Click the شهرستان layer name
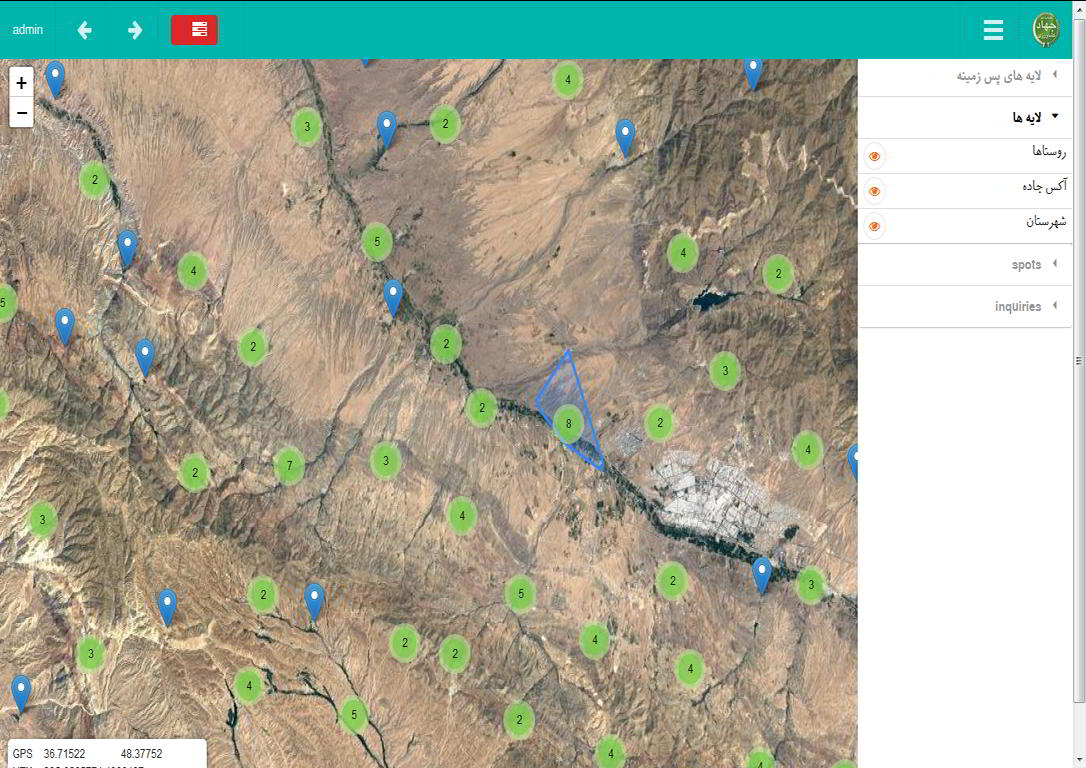The width and height of the screenshot is (1086, 768). tap(1046, 222)
